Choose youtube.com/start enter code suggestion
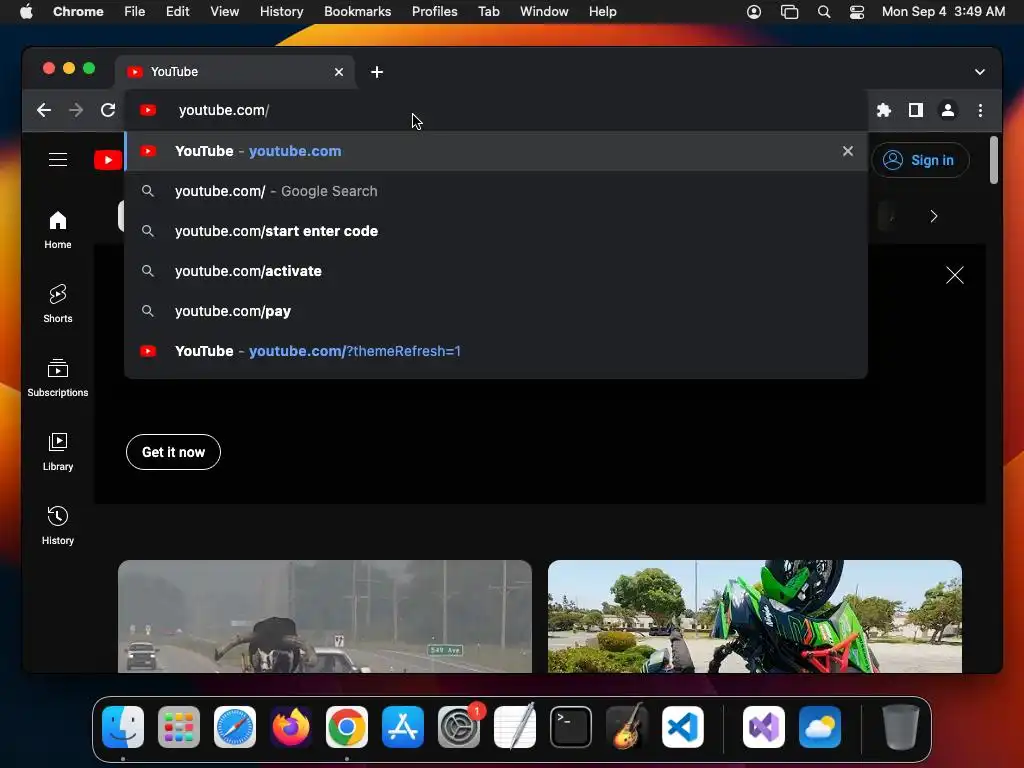The height and width of the screenshot is (768, 1024). pyautogui.click(x=496, y=231)
